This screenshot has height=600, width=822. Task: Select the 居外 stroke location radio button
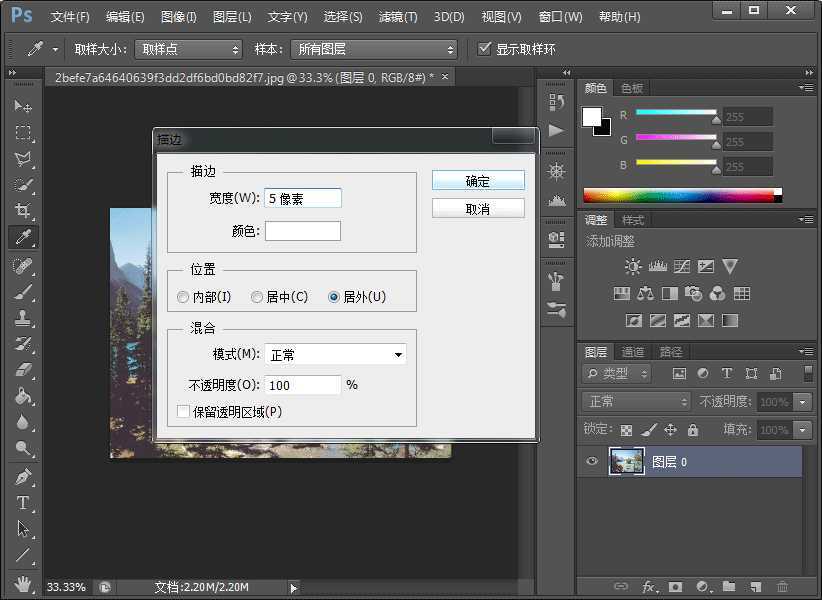(336, 296)
